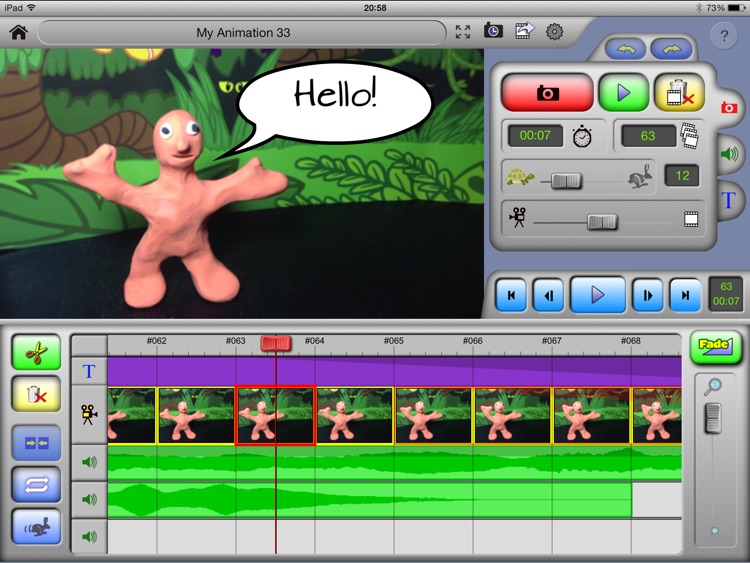The height and width of the screenshot is (563, 750).
Task: Mute the first audio track
Action: point(89,462)
